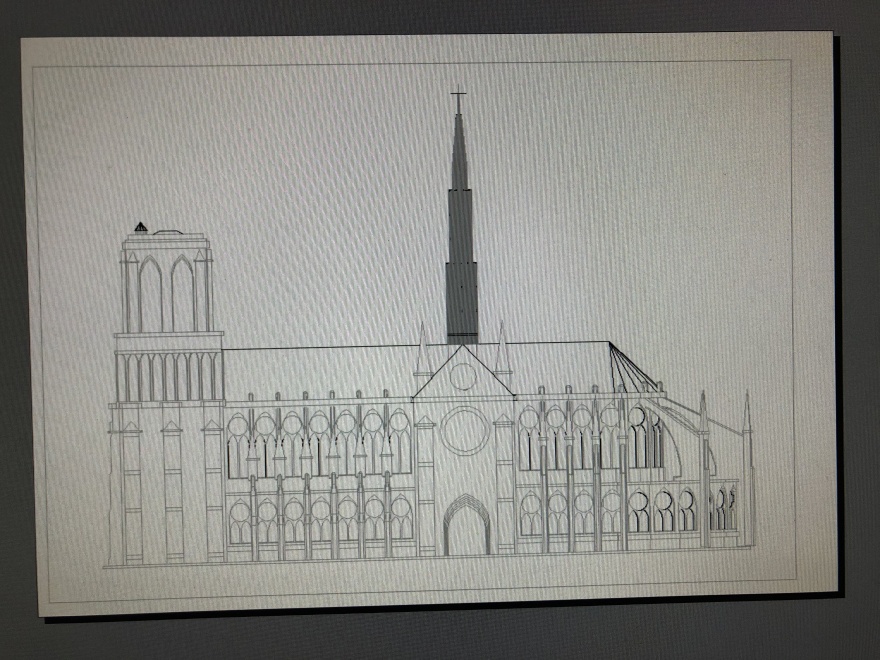The height and width of the screenshot is (660, 880).
Task: Click the dark shaded central spire
Action: point(461,250)
